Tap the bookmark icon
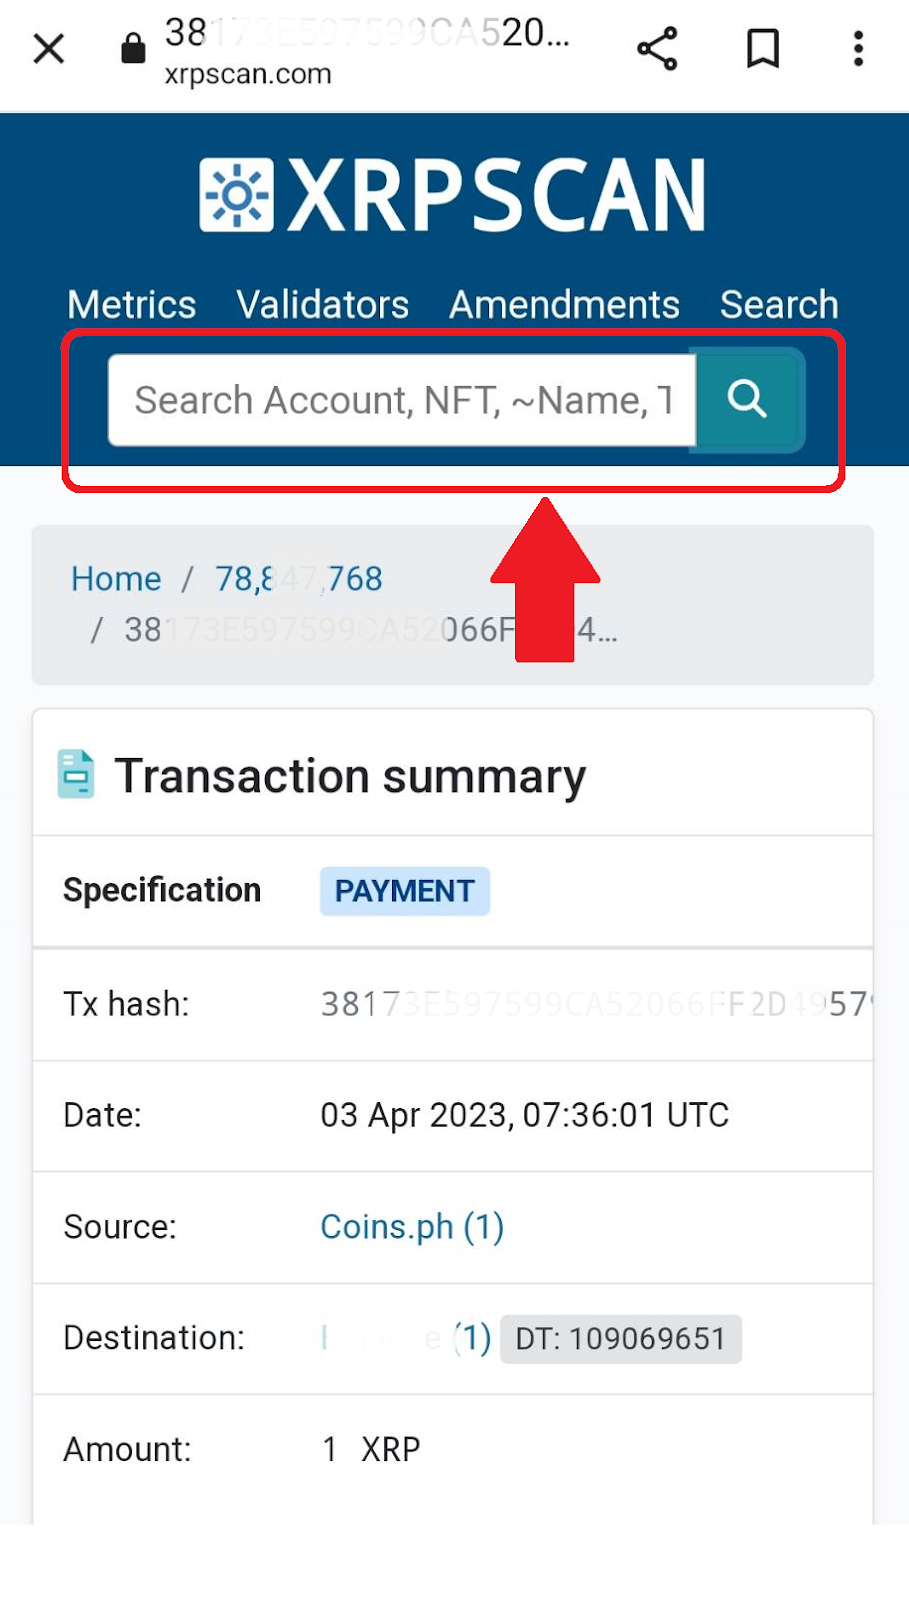 point(761,48)
